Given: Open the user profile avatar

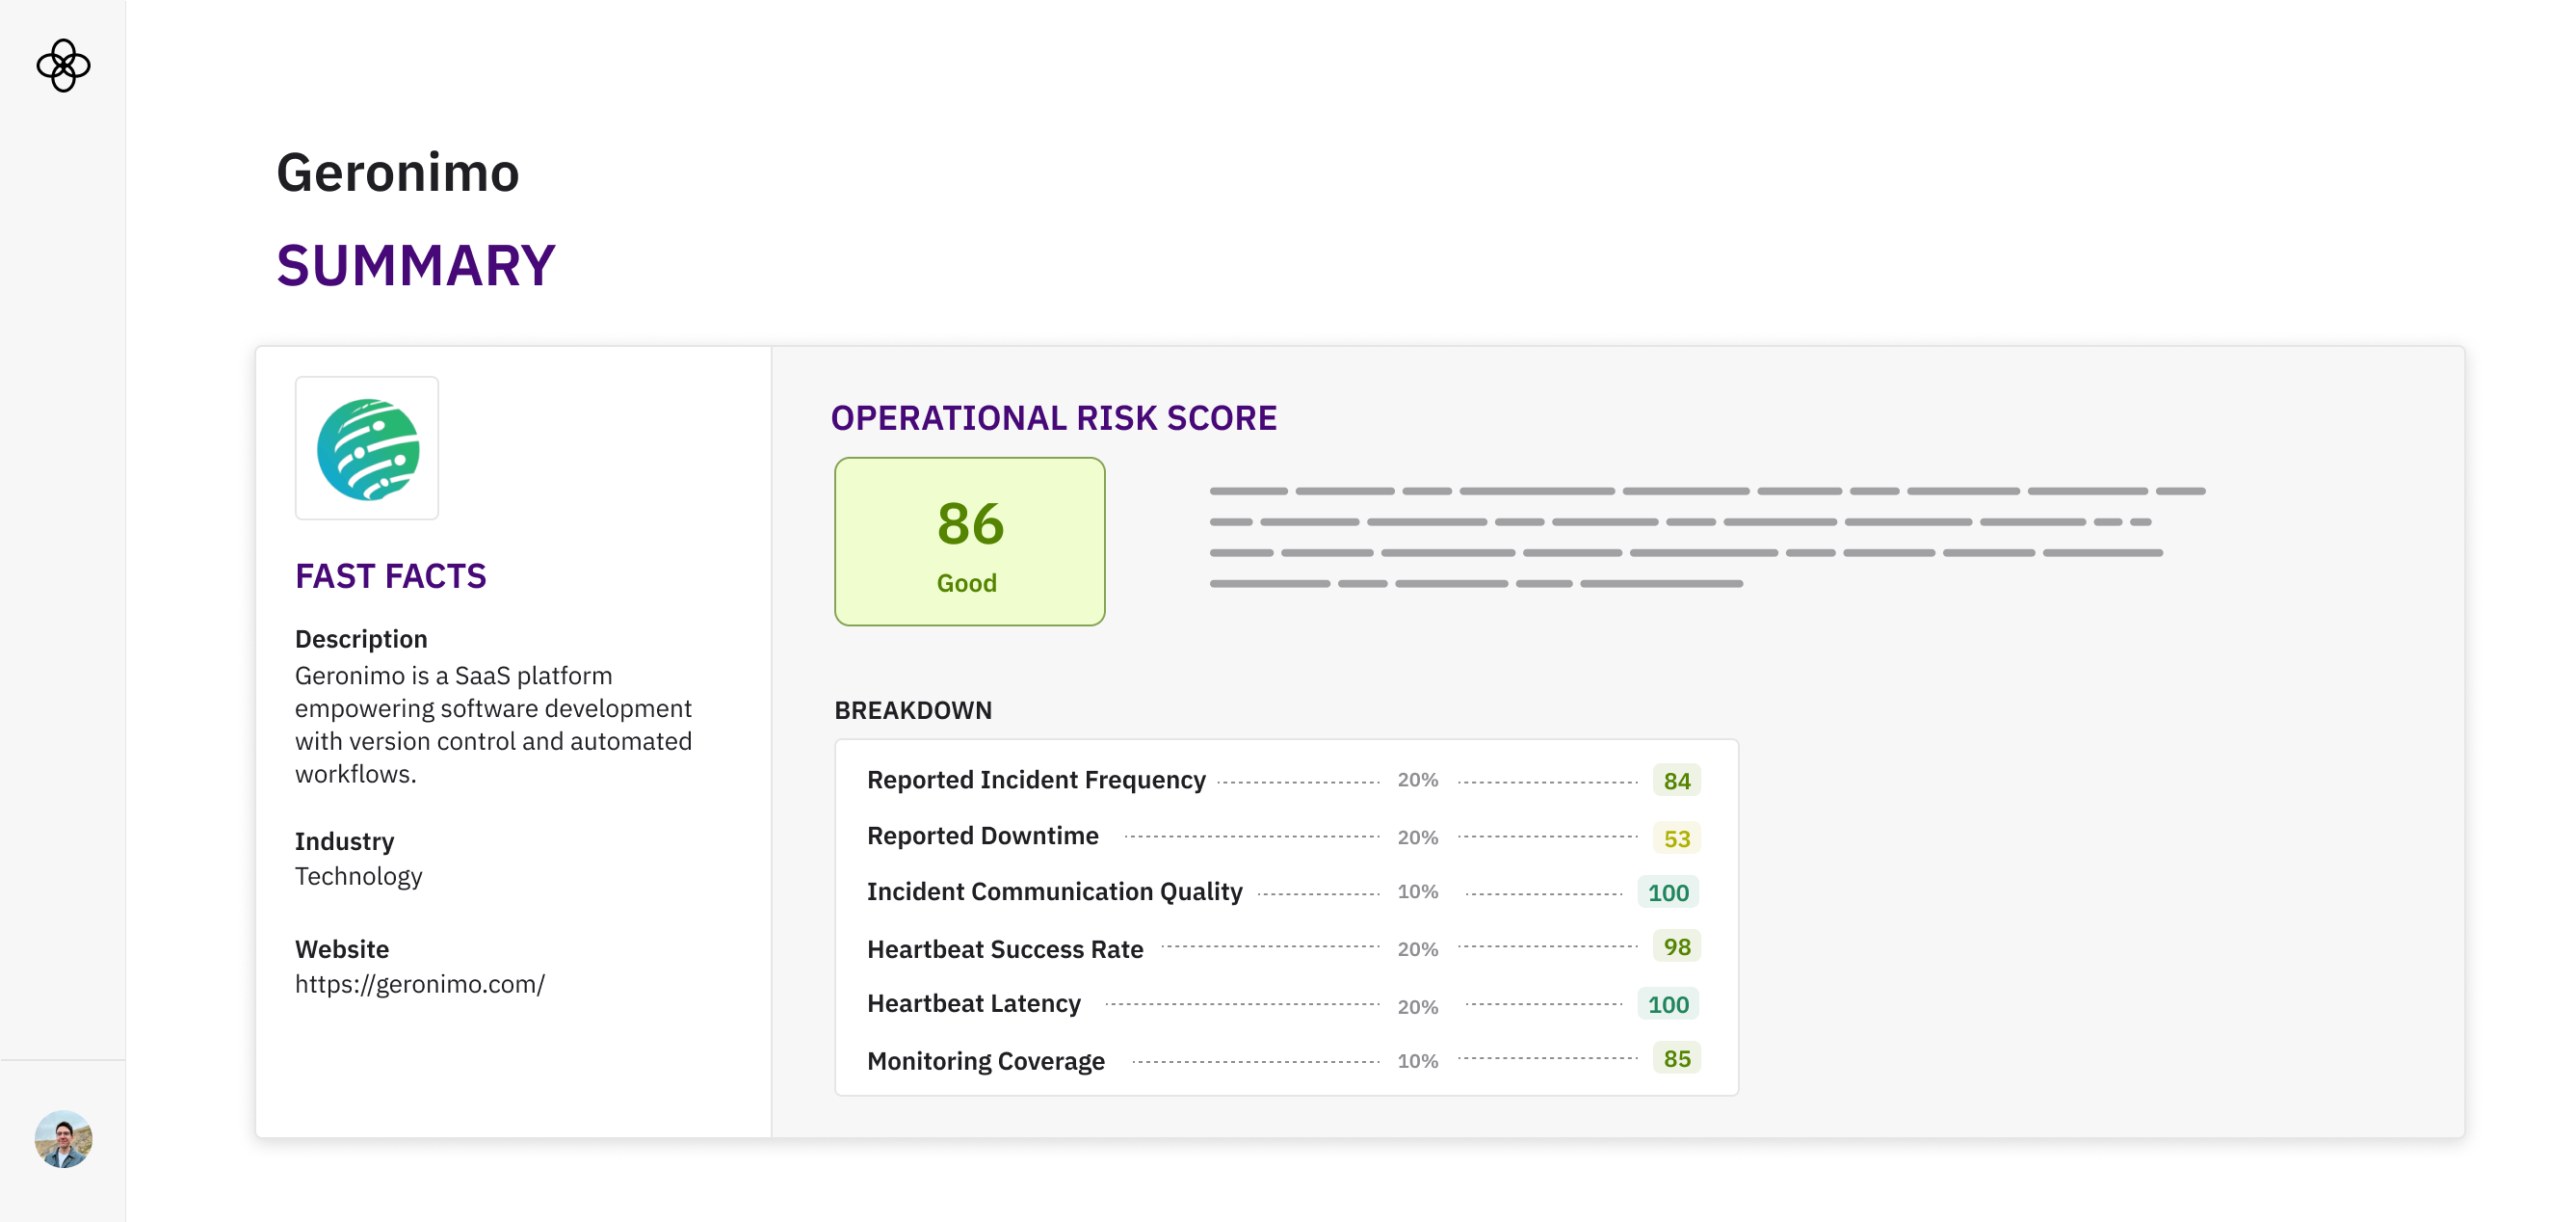Looking at the screenshot, I should (x=63, y=1138).
